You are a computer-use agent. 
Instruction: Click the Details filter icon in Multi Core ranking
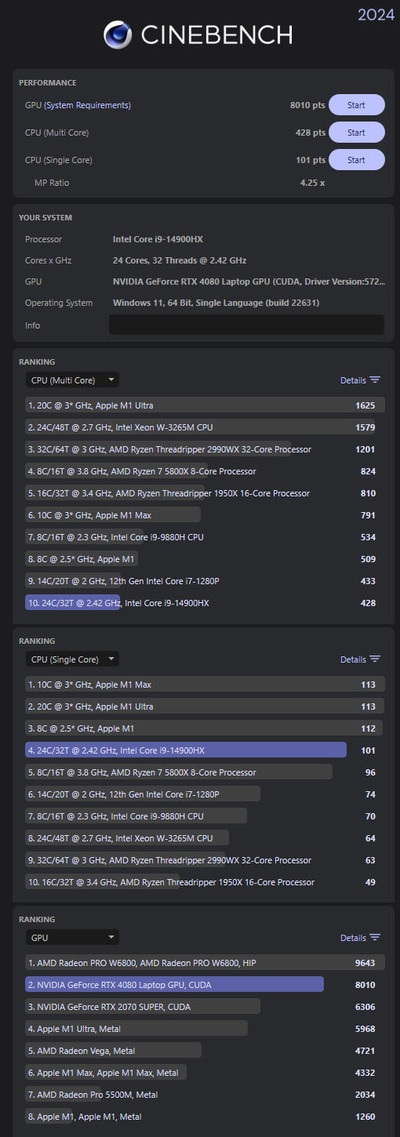coord(375,380)
